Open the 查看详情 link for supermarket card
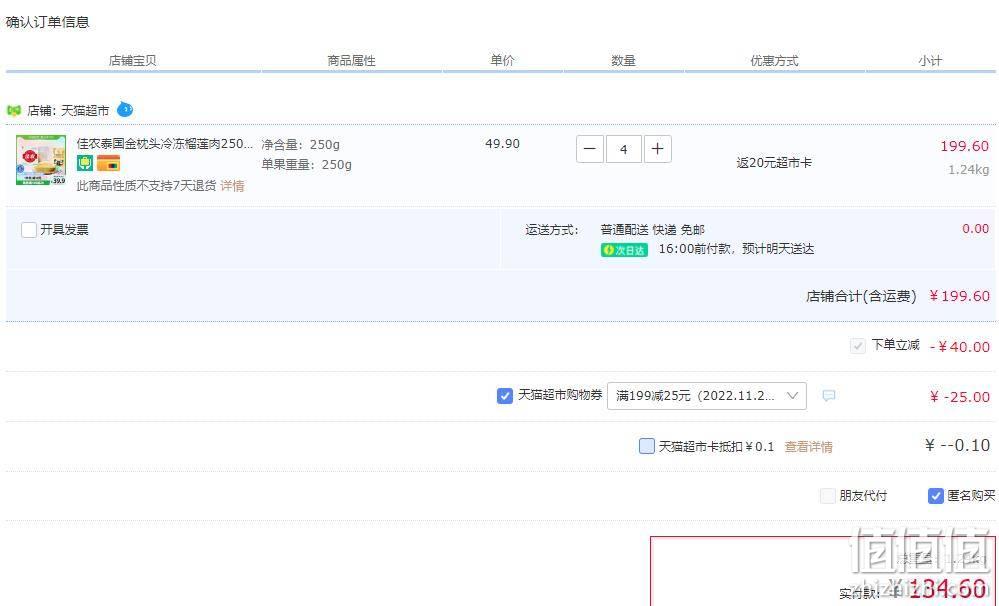Image resolution: width=999 pixels, height=606 pixels. (x=809, y=447)
